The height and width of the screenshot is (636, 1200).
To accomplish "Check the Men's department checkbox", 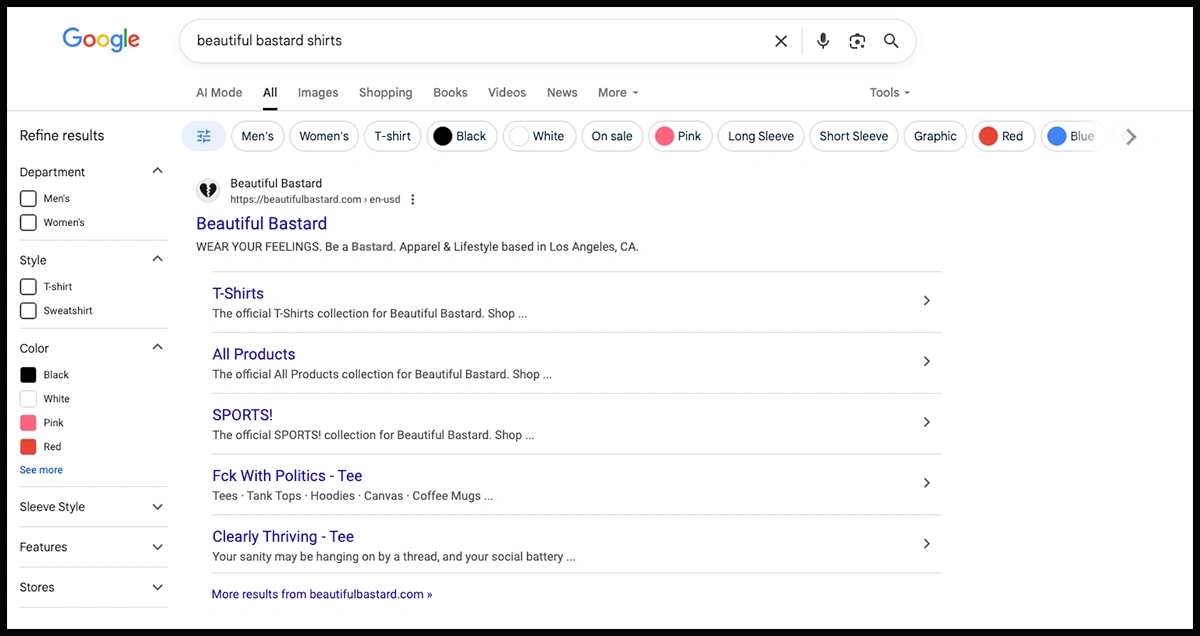I will click(28, 199).
